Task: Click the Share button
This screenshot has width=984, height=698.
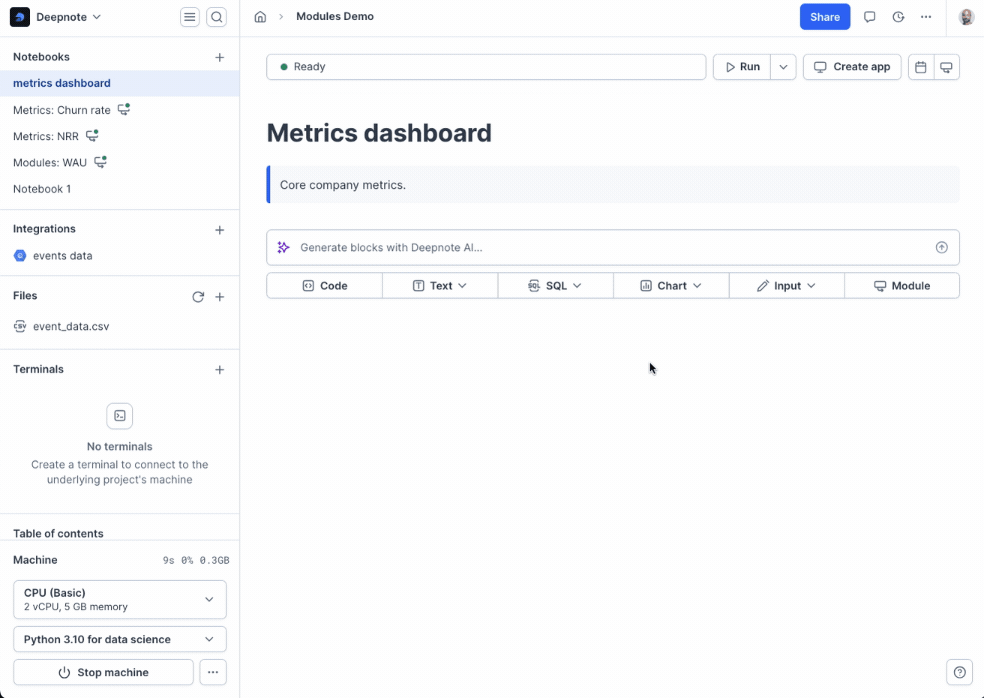Action: tap(824, 17)
